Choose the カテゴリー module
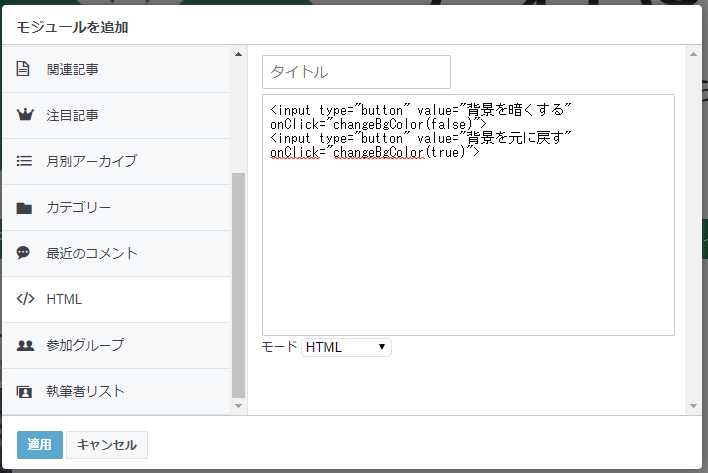This screenshot has width=708, height=473. (116, 208)
